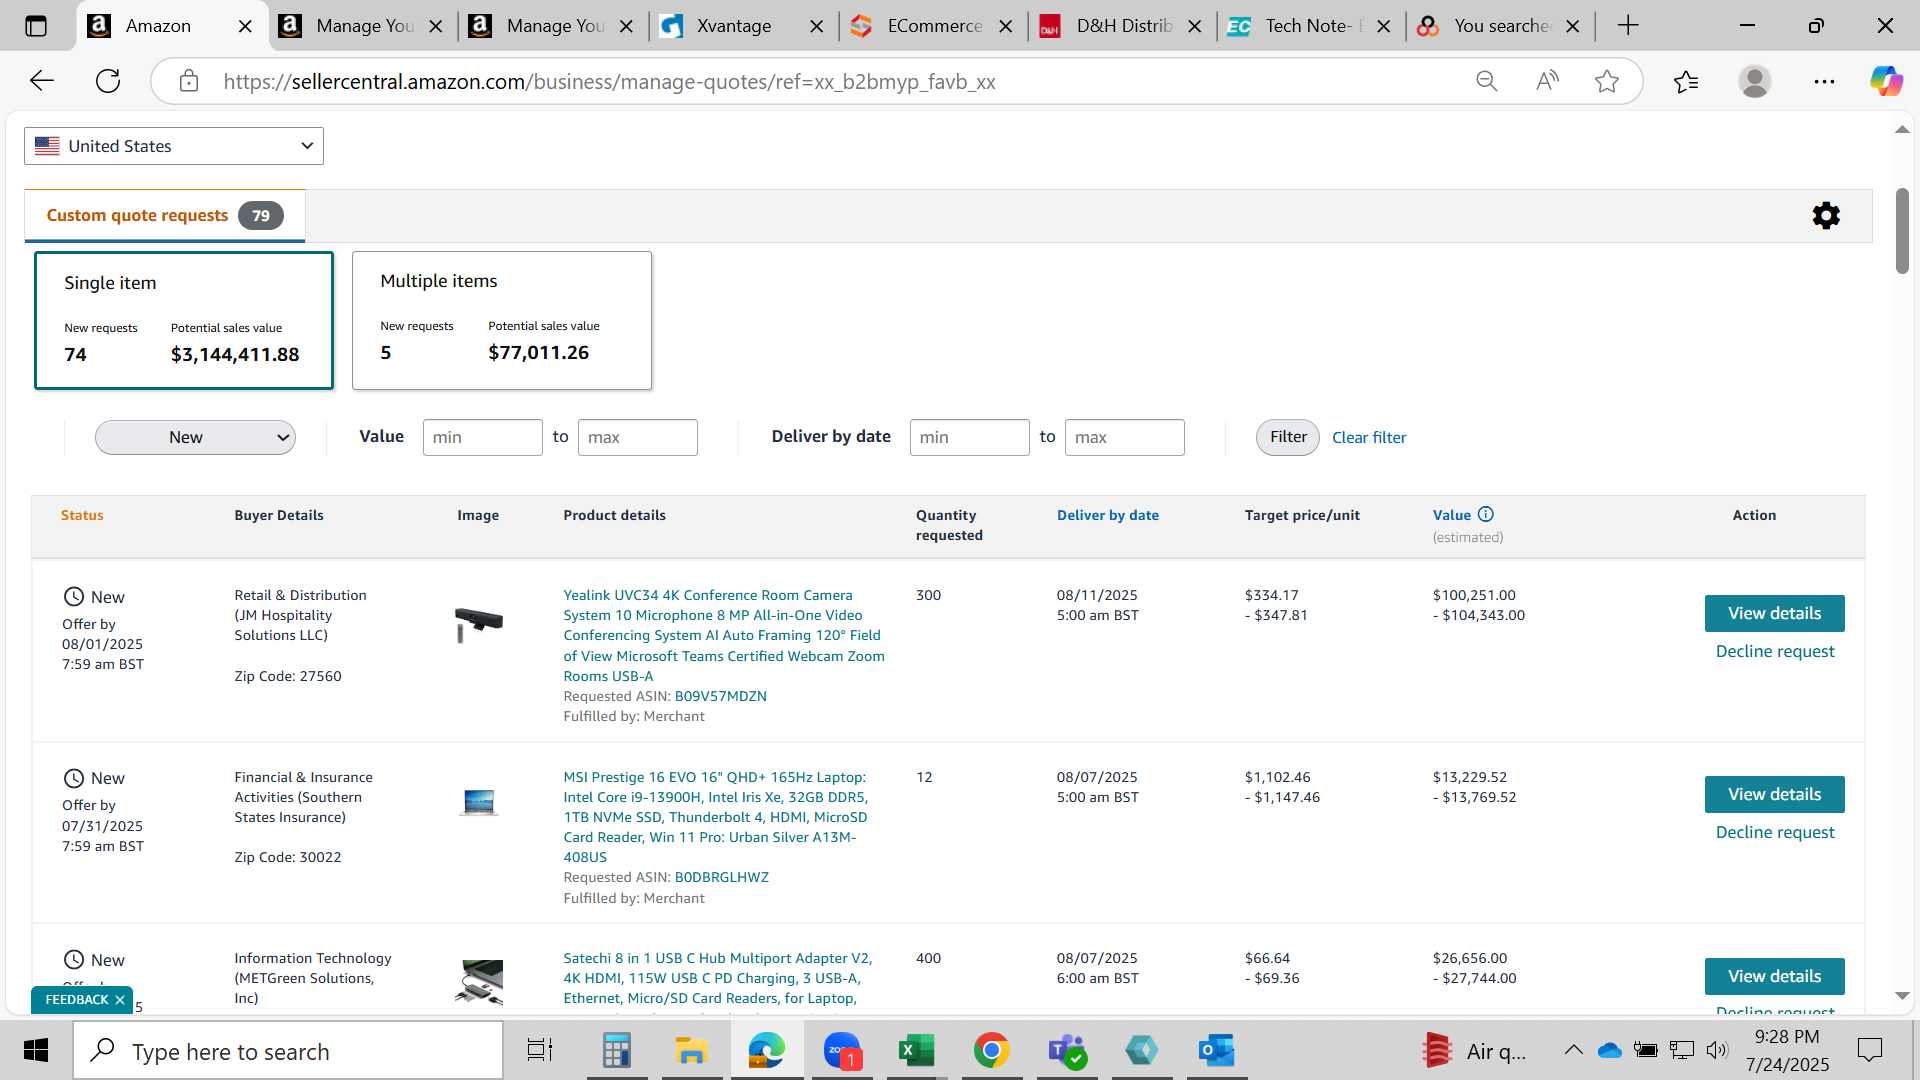Open a new browser tab with plus icon

[x=1628, y=26]
